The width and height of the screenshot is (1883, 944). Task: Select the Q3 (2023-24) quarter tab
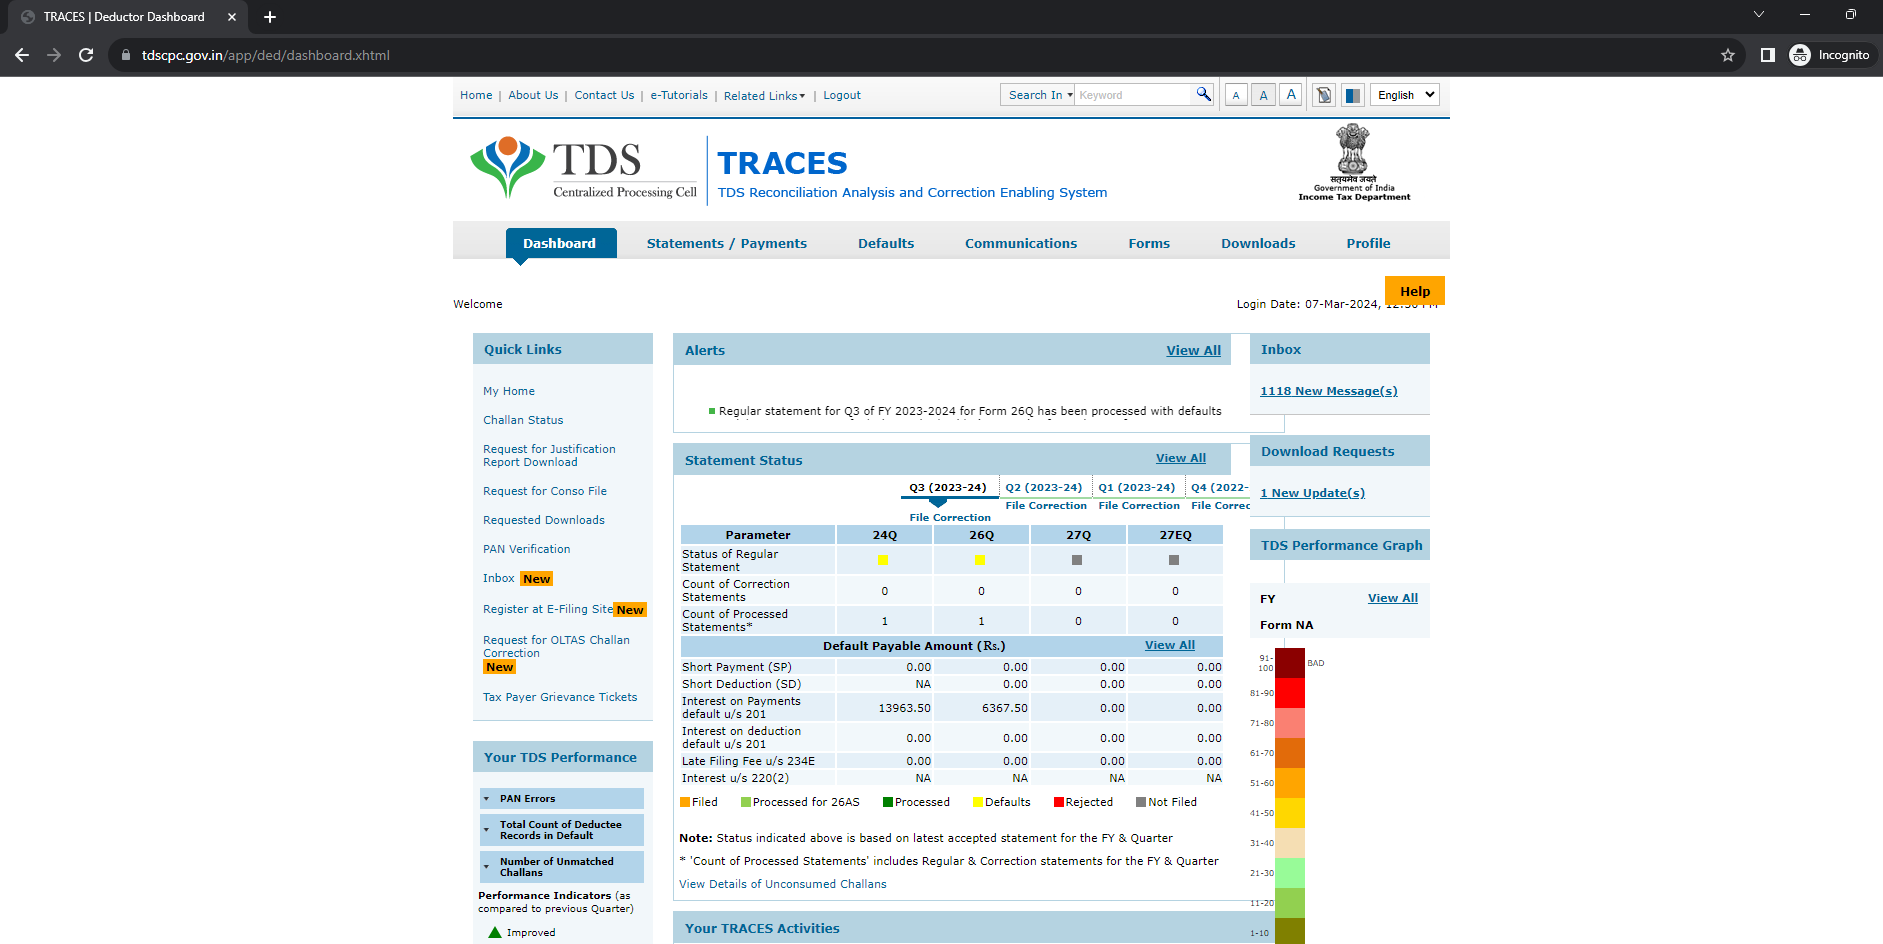tap(948, 488)
